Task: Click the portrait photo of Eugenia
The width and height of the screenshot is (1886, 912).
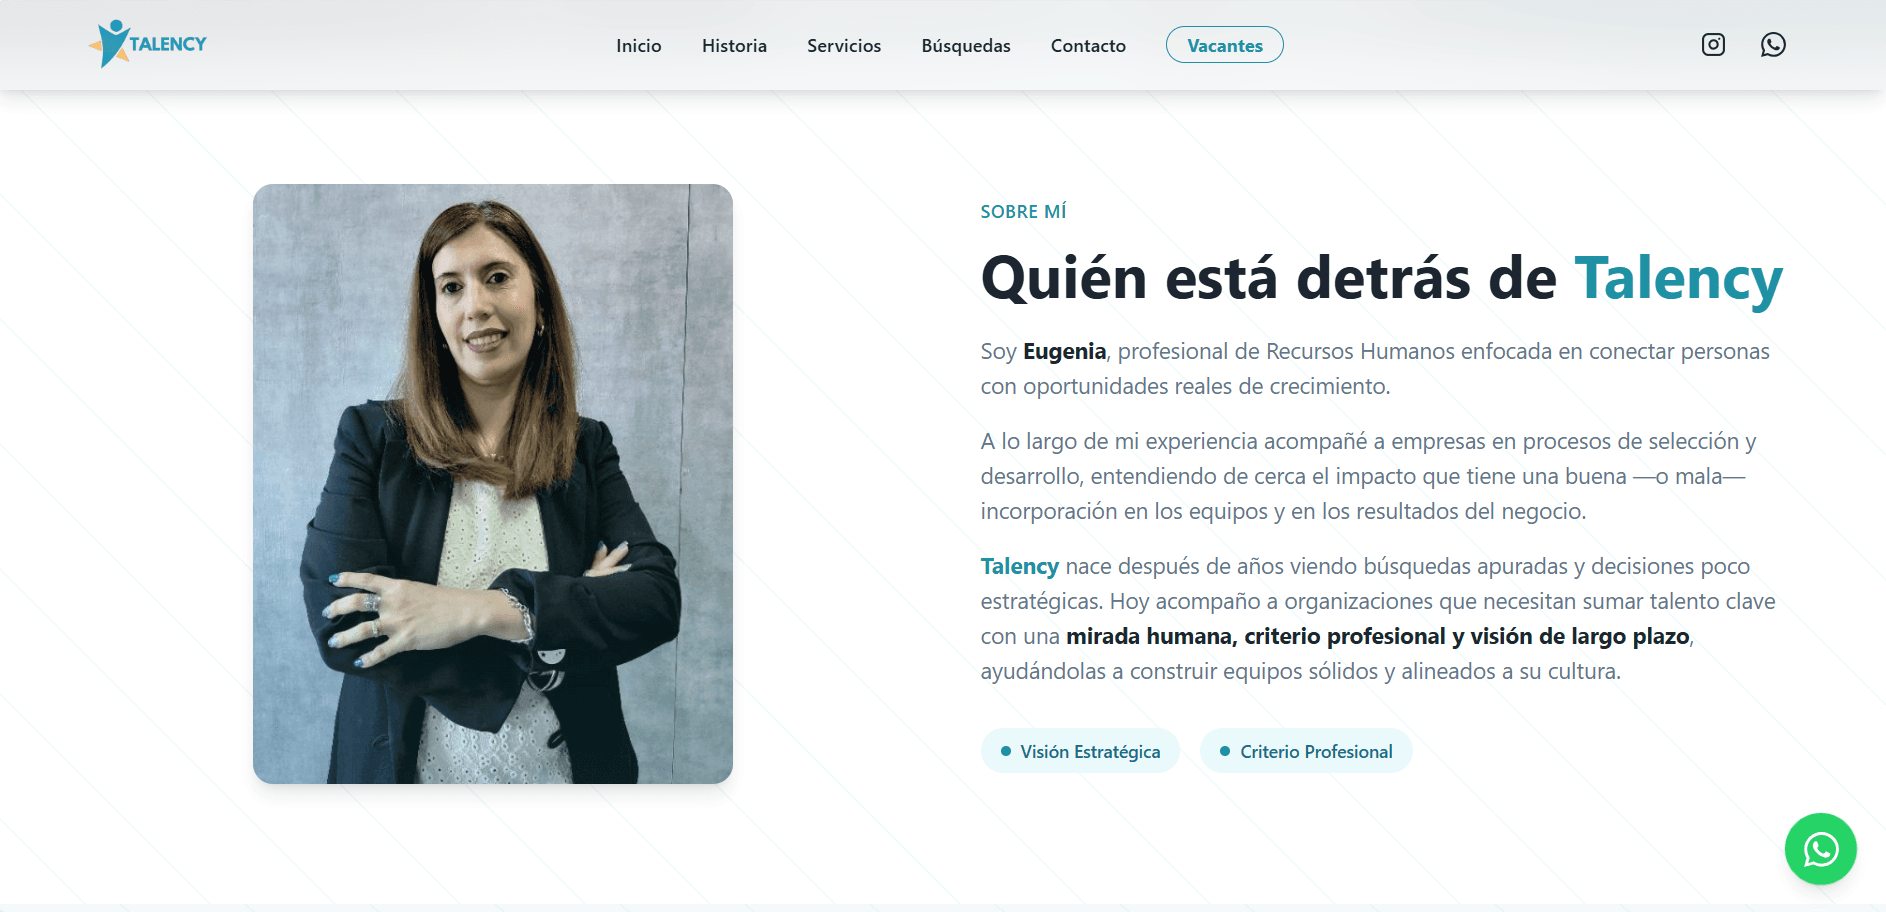Action: point(493,484)
